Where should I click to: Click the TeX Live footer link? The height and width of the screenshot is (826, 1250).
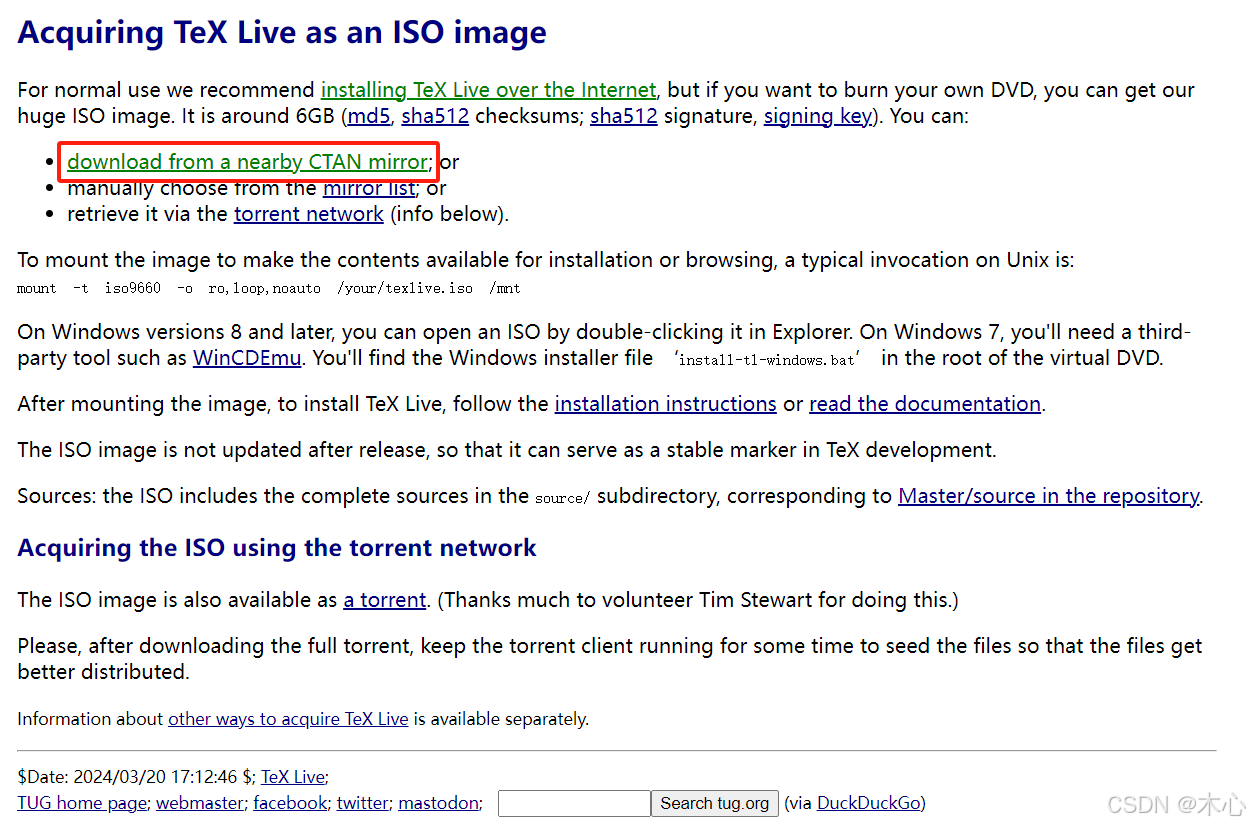(293, 777)
